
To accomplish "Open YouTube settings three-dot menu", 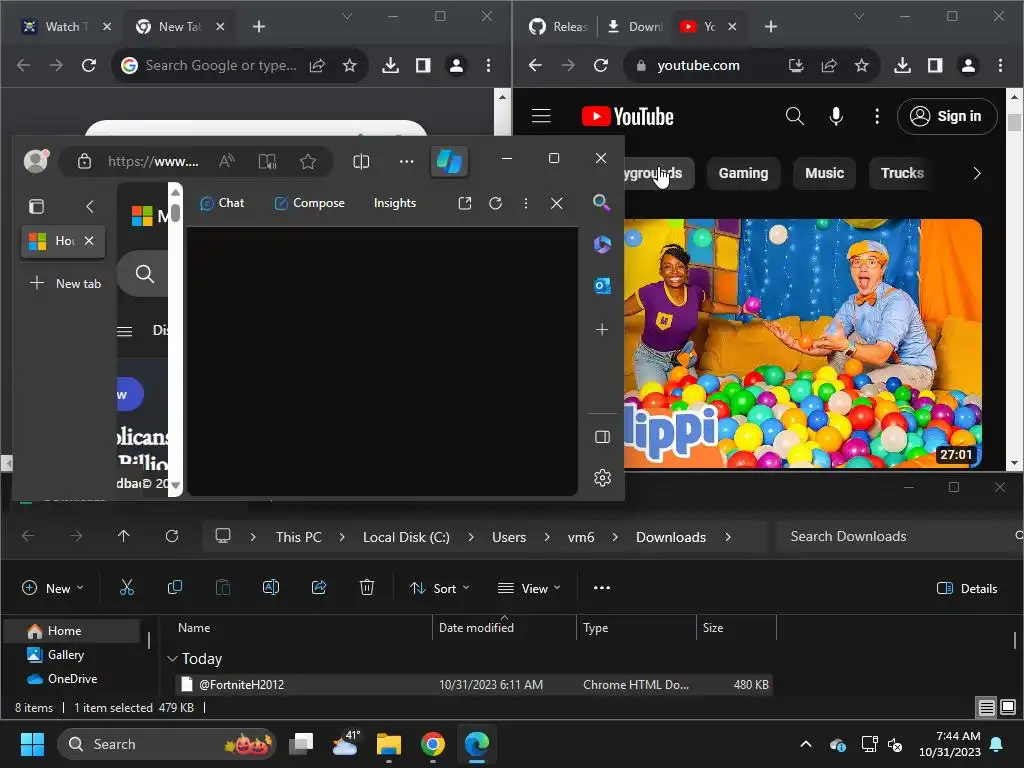I will (x=877, y=116).
